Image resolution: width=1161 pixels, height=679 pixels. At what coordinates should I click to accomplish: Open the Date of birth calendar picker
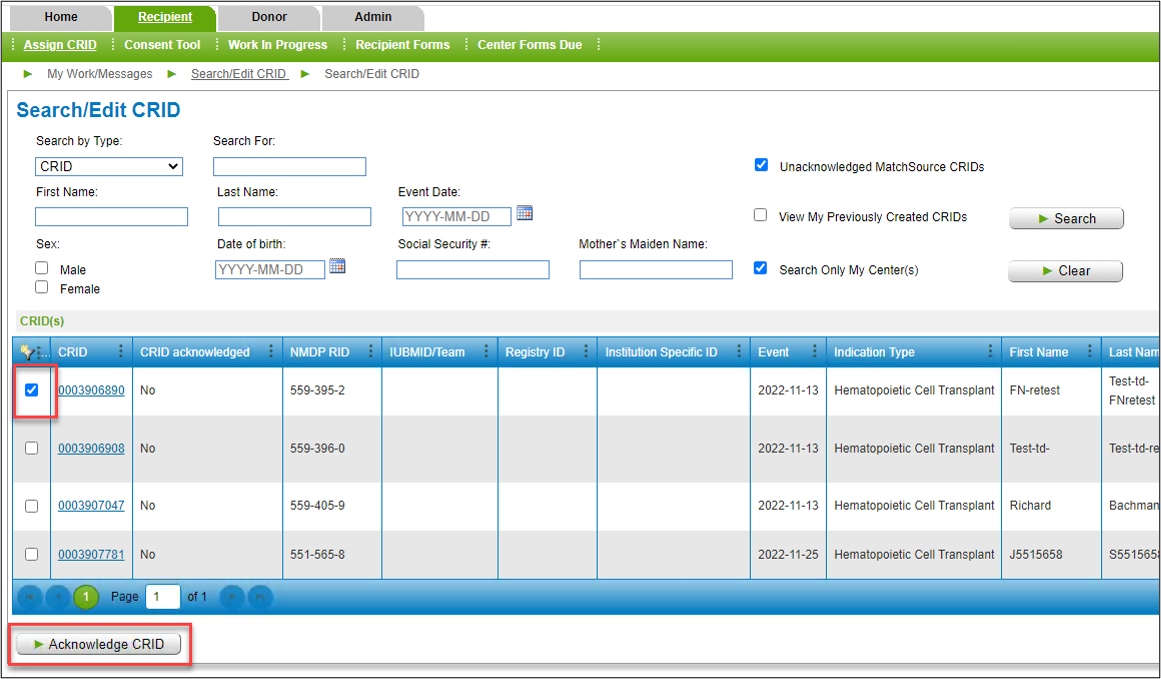pyautogui.click(x=337, y=268)
